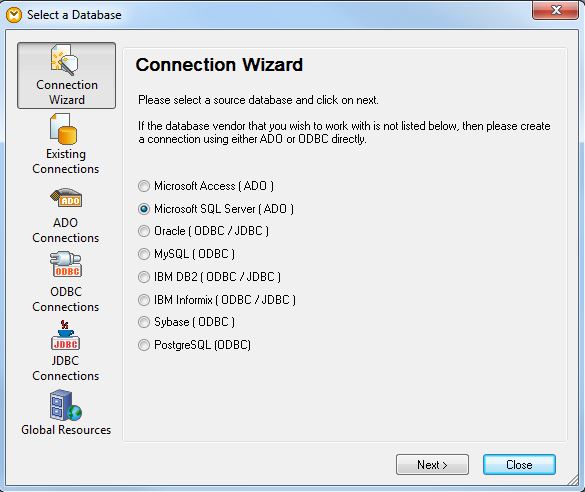Click the app logo in title bar
The width and height of the screenshot is (585, 492).
[14, 15]
